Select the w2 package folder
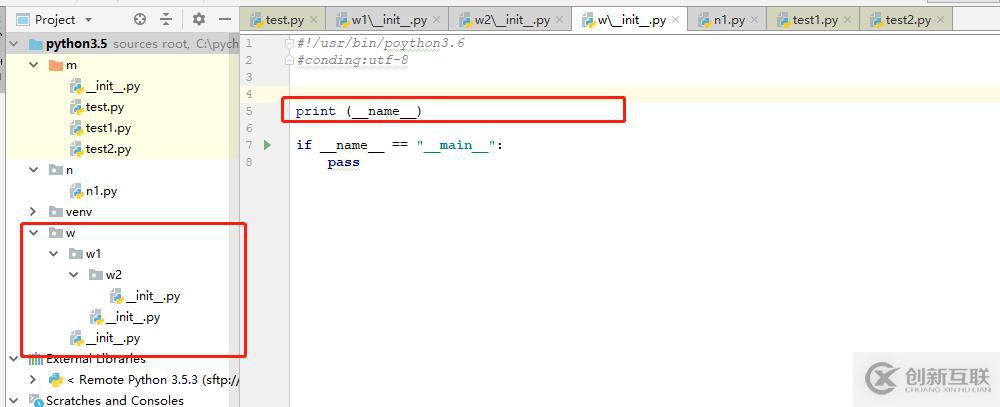Viewport: 1000px width, 407px height. pos(114,275)
